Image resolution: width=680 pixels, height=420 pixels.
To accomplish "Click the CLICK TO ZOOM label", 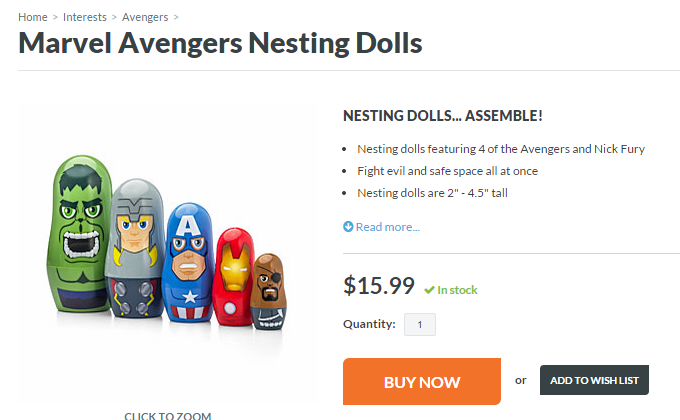I will pyautogui.click(x=168, y=415).
